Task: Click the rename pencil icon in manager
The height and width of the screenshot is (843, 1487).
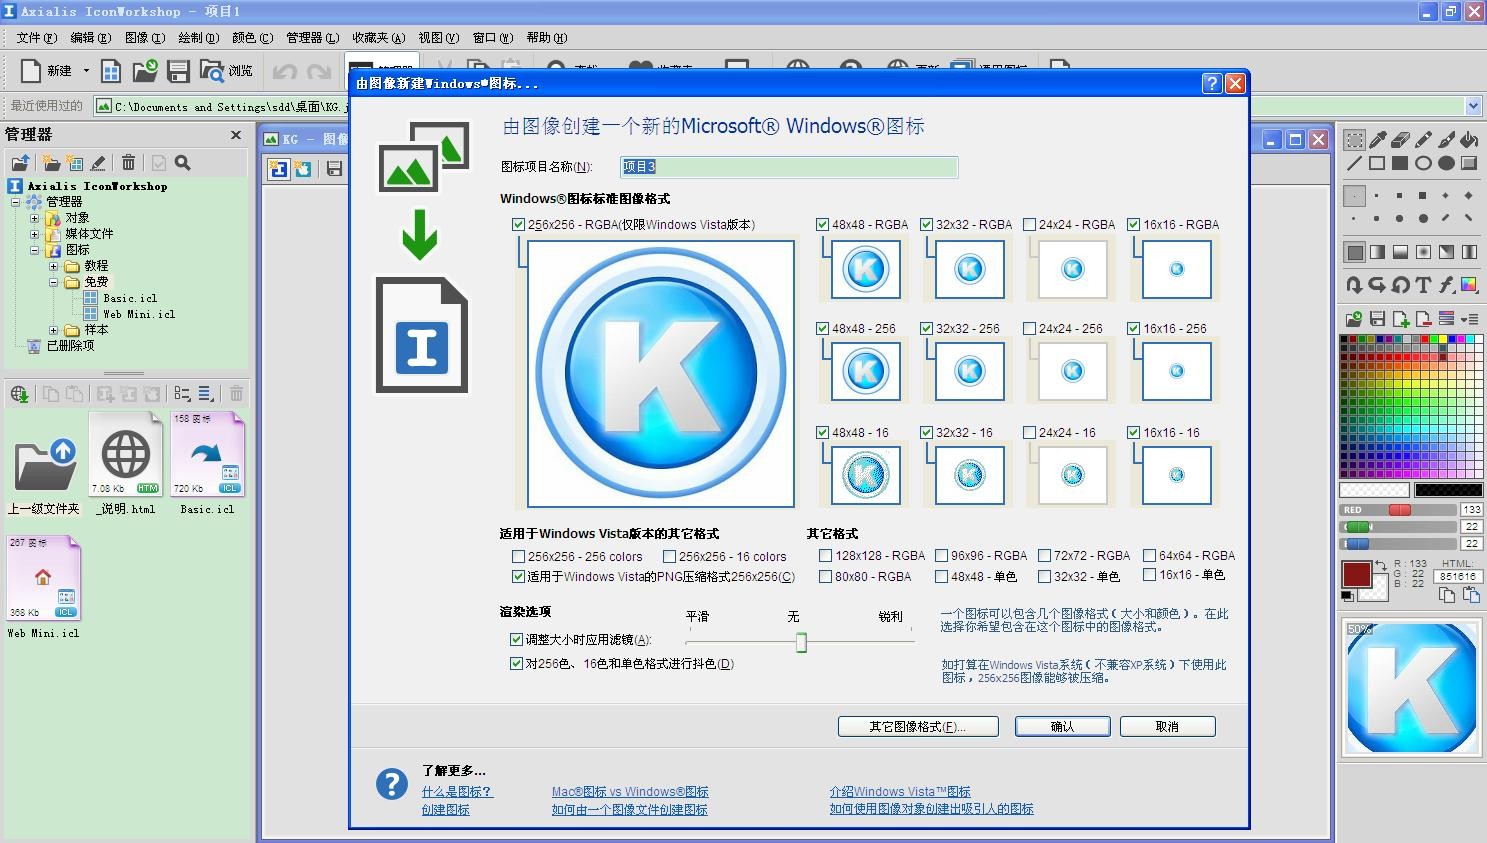Action: click(x=98, y=163)
